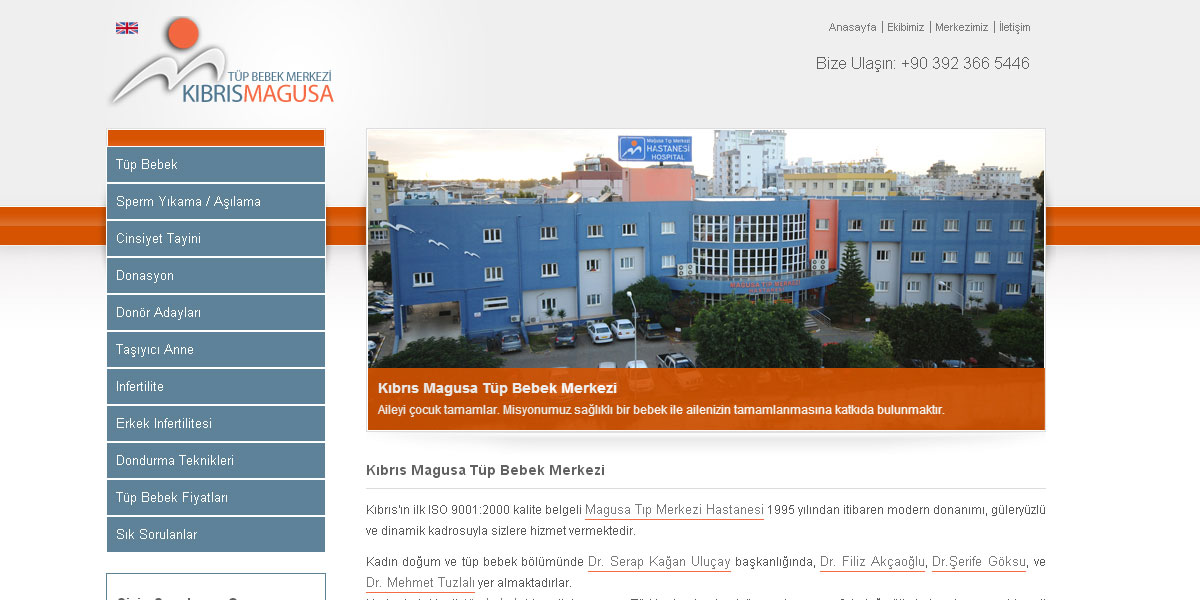Follow the Dr. Mehmet Tuzlalı link
Screen dimensions: 1200x600
420,583
